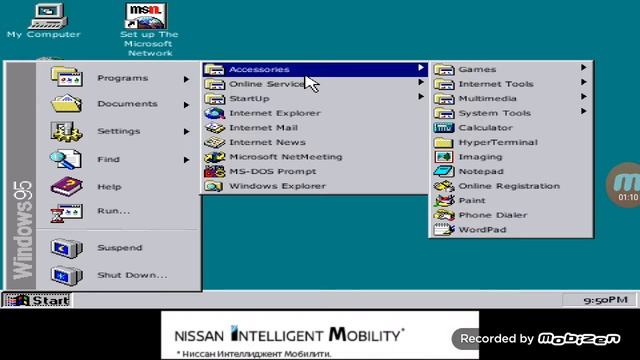Click the Calculator icon
The image size is (640, 360).
[444, 128]
